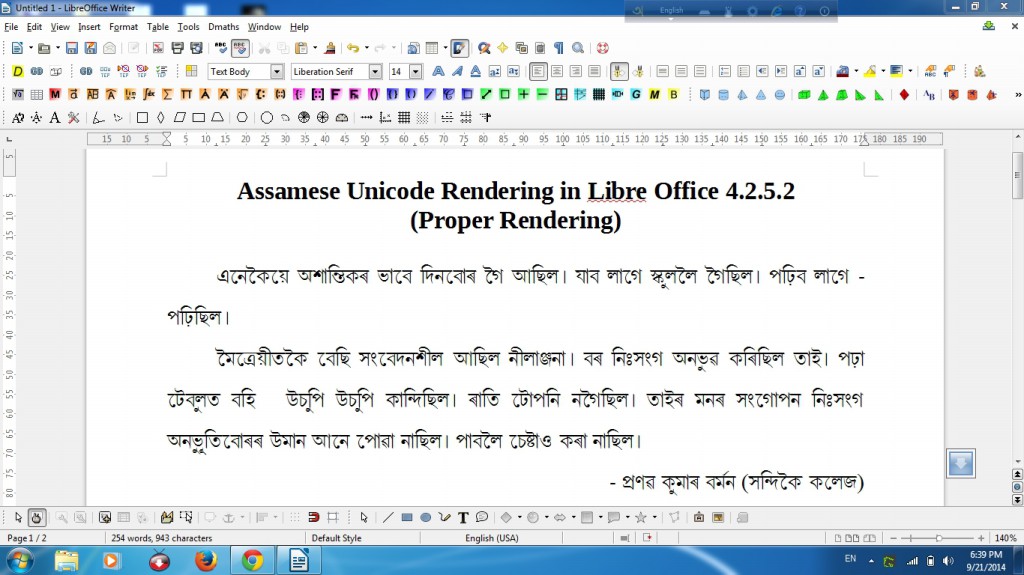
Task: Toggle Align Left paragraph button
Action: click(539, 72)
